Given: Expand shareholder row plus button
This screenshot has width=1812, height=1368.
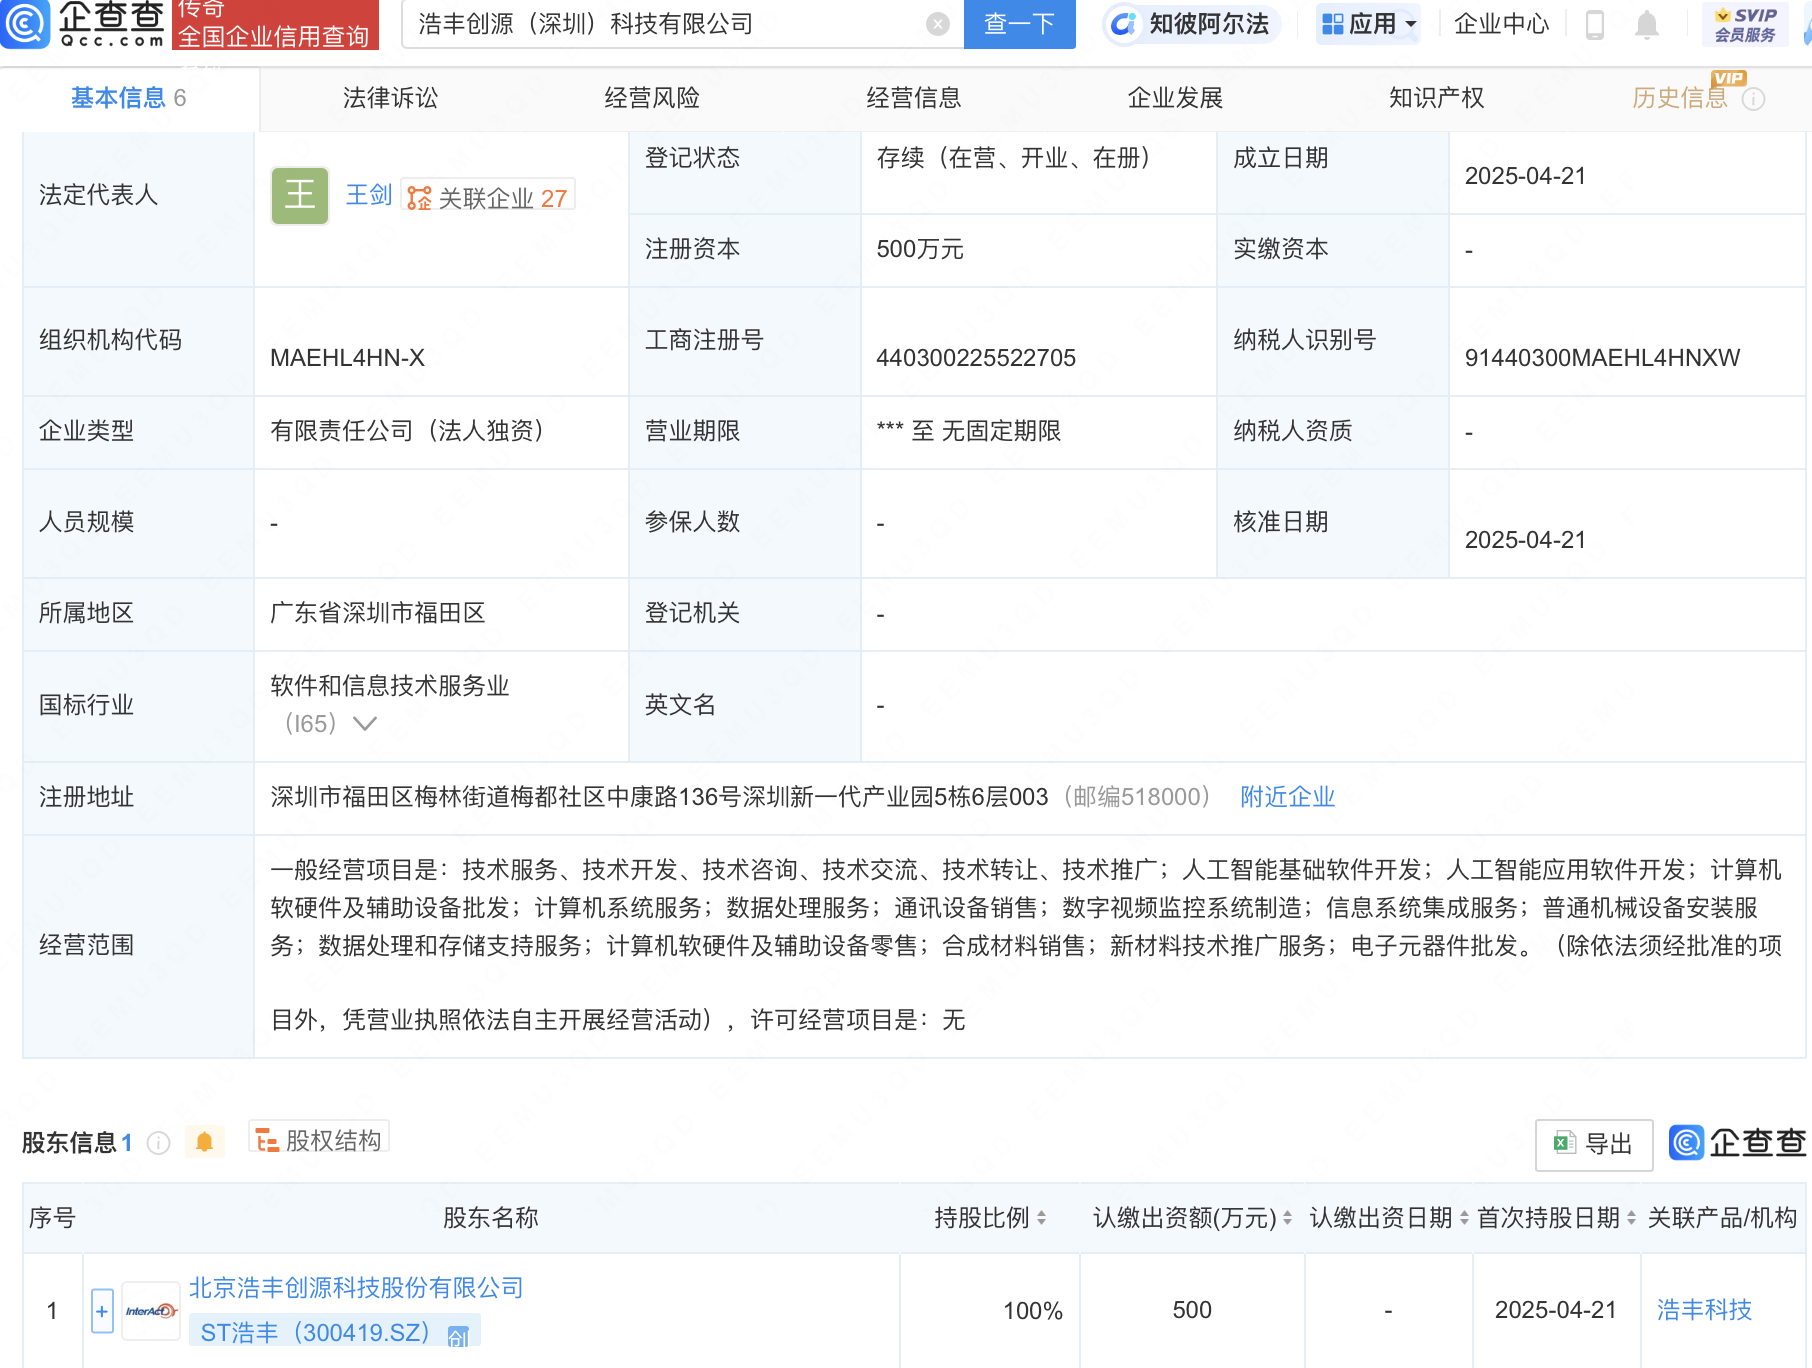Looking at the screenshot, I should (x=102, y=1310).
